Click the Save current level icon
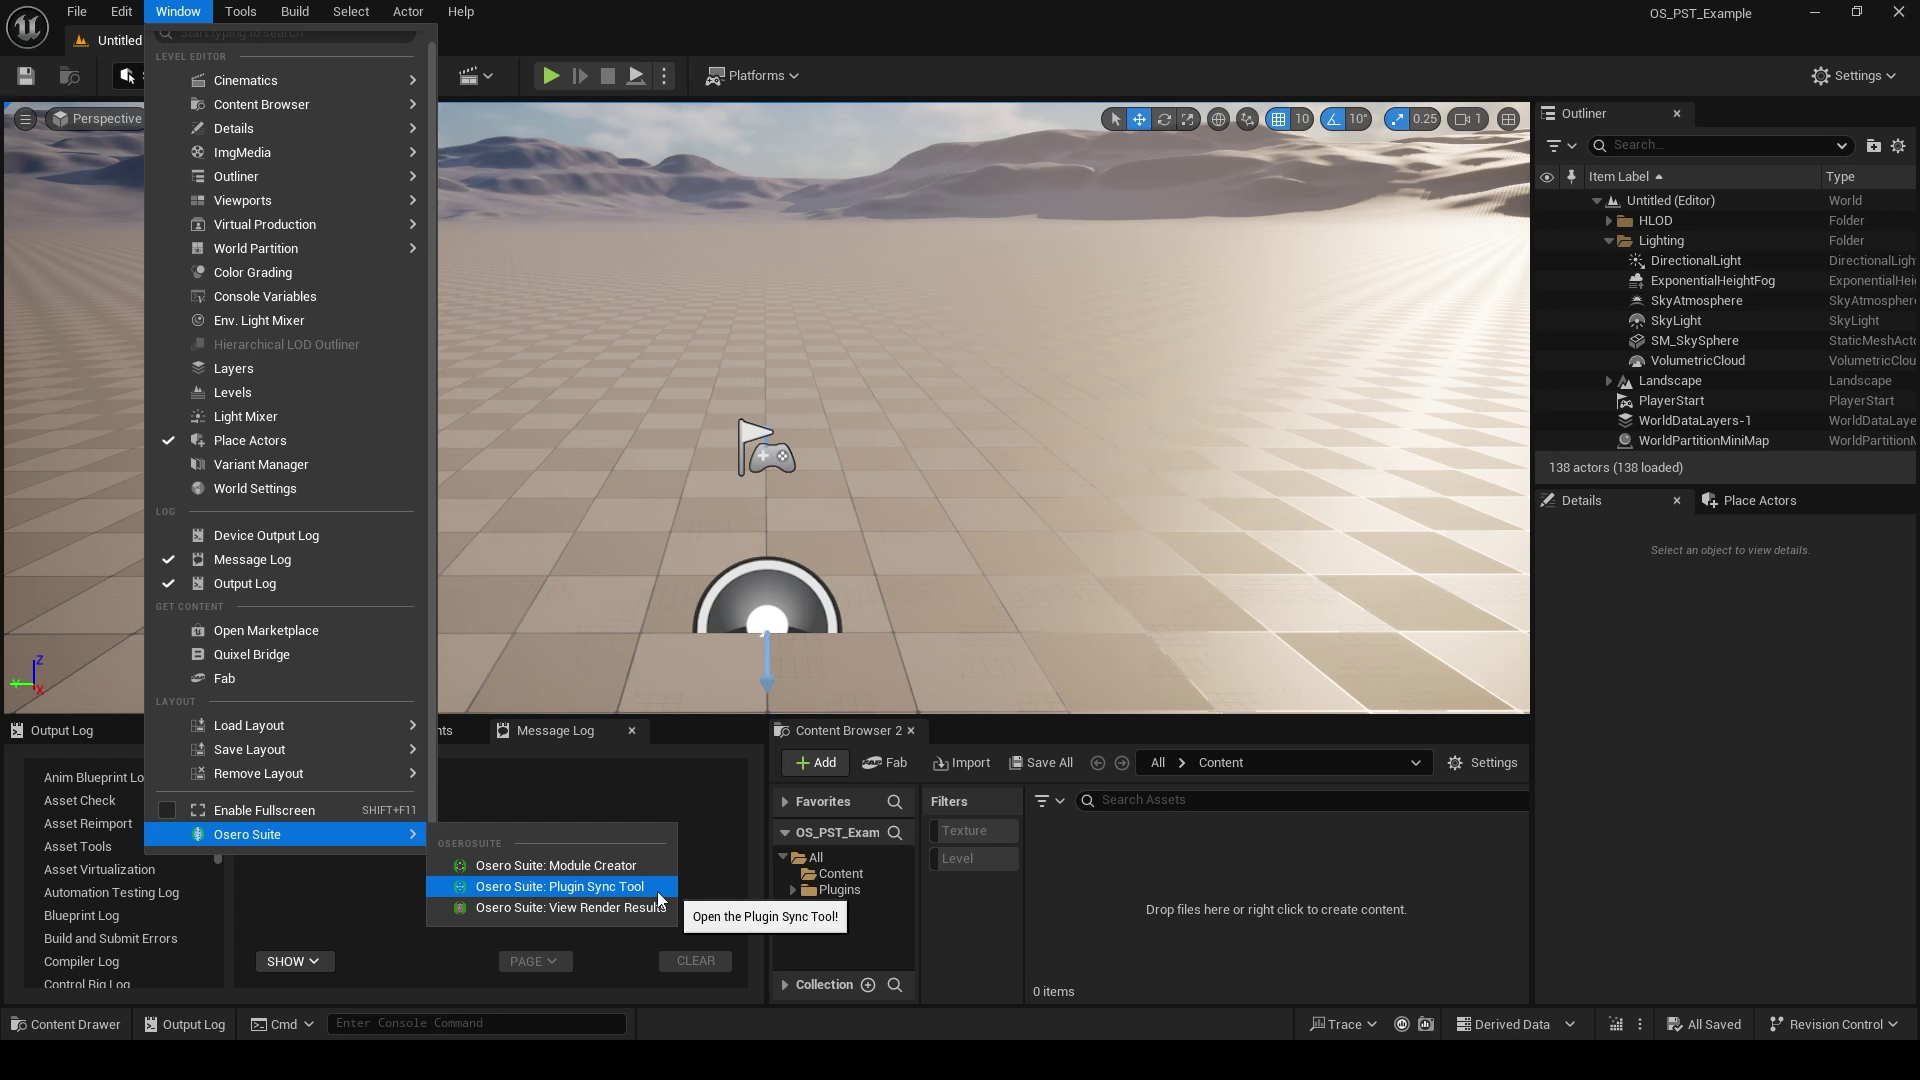Image resolution: width=1920 pixels, height=1080 pixels. pyautogui.click(x=26, y=76)
